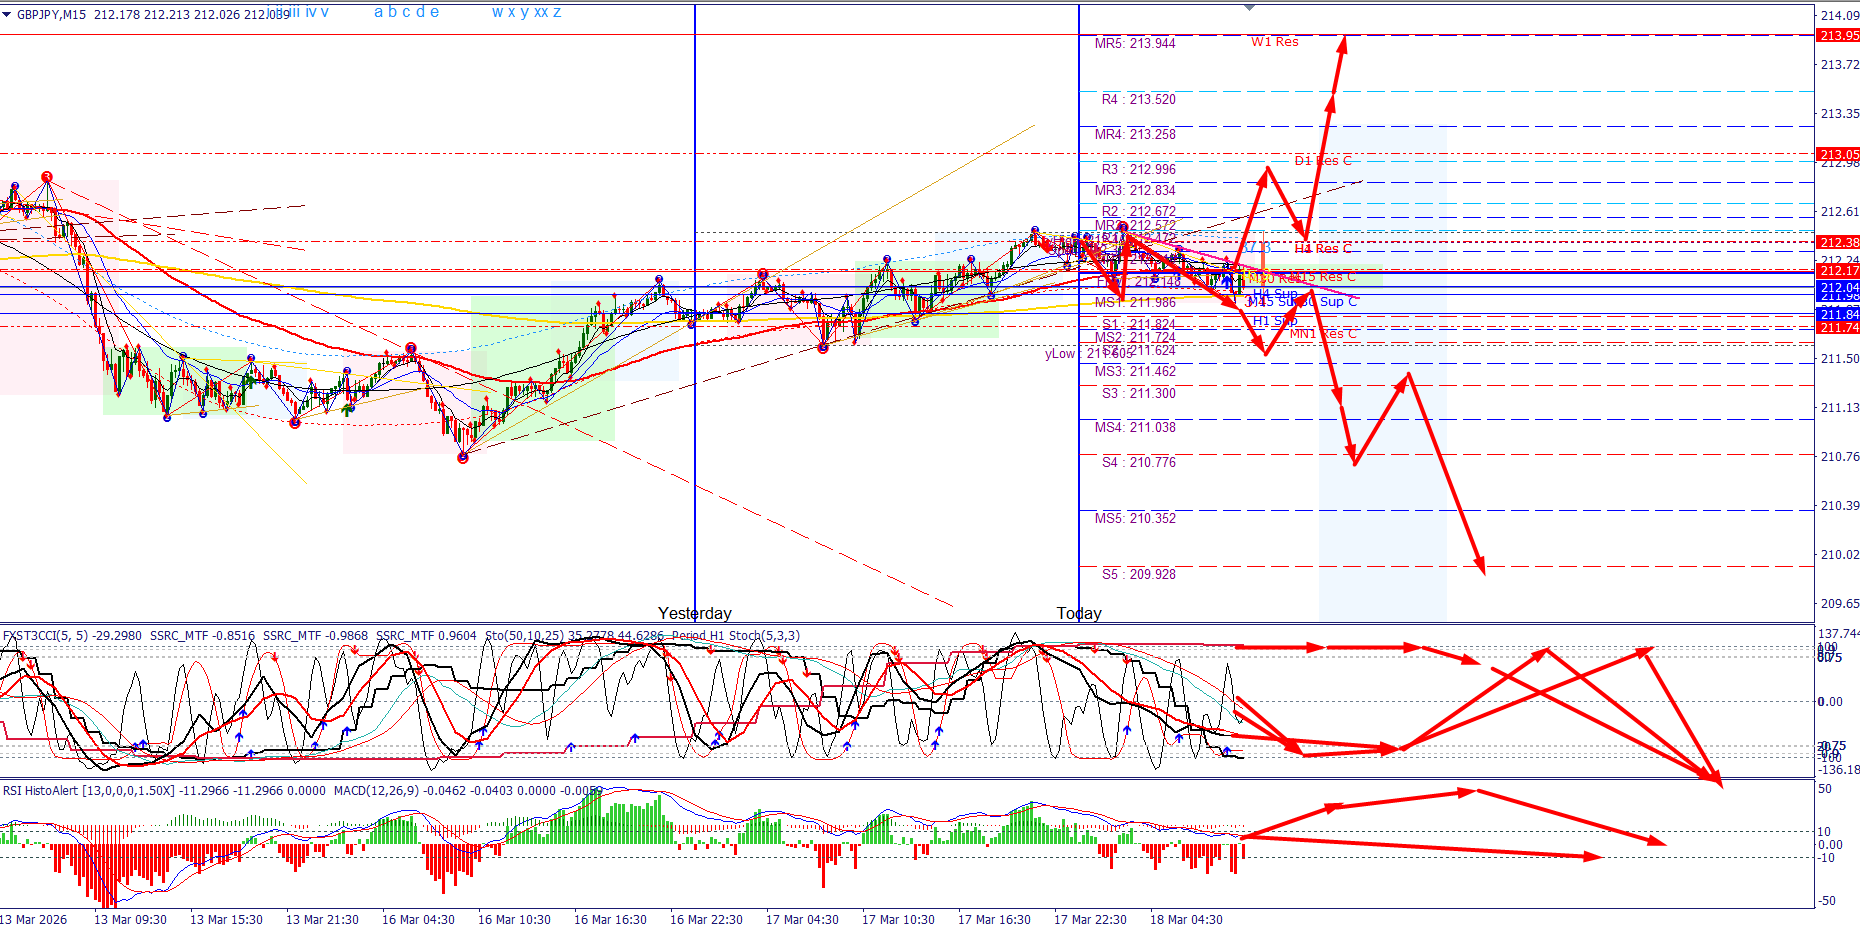
Task: Click the MR3: 212.834 pivot label
Action: click(x=1135, y=190)
